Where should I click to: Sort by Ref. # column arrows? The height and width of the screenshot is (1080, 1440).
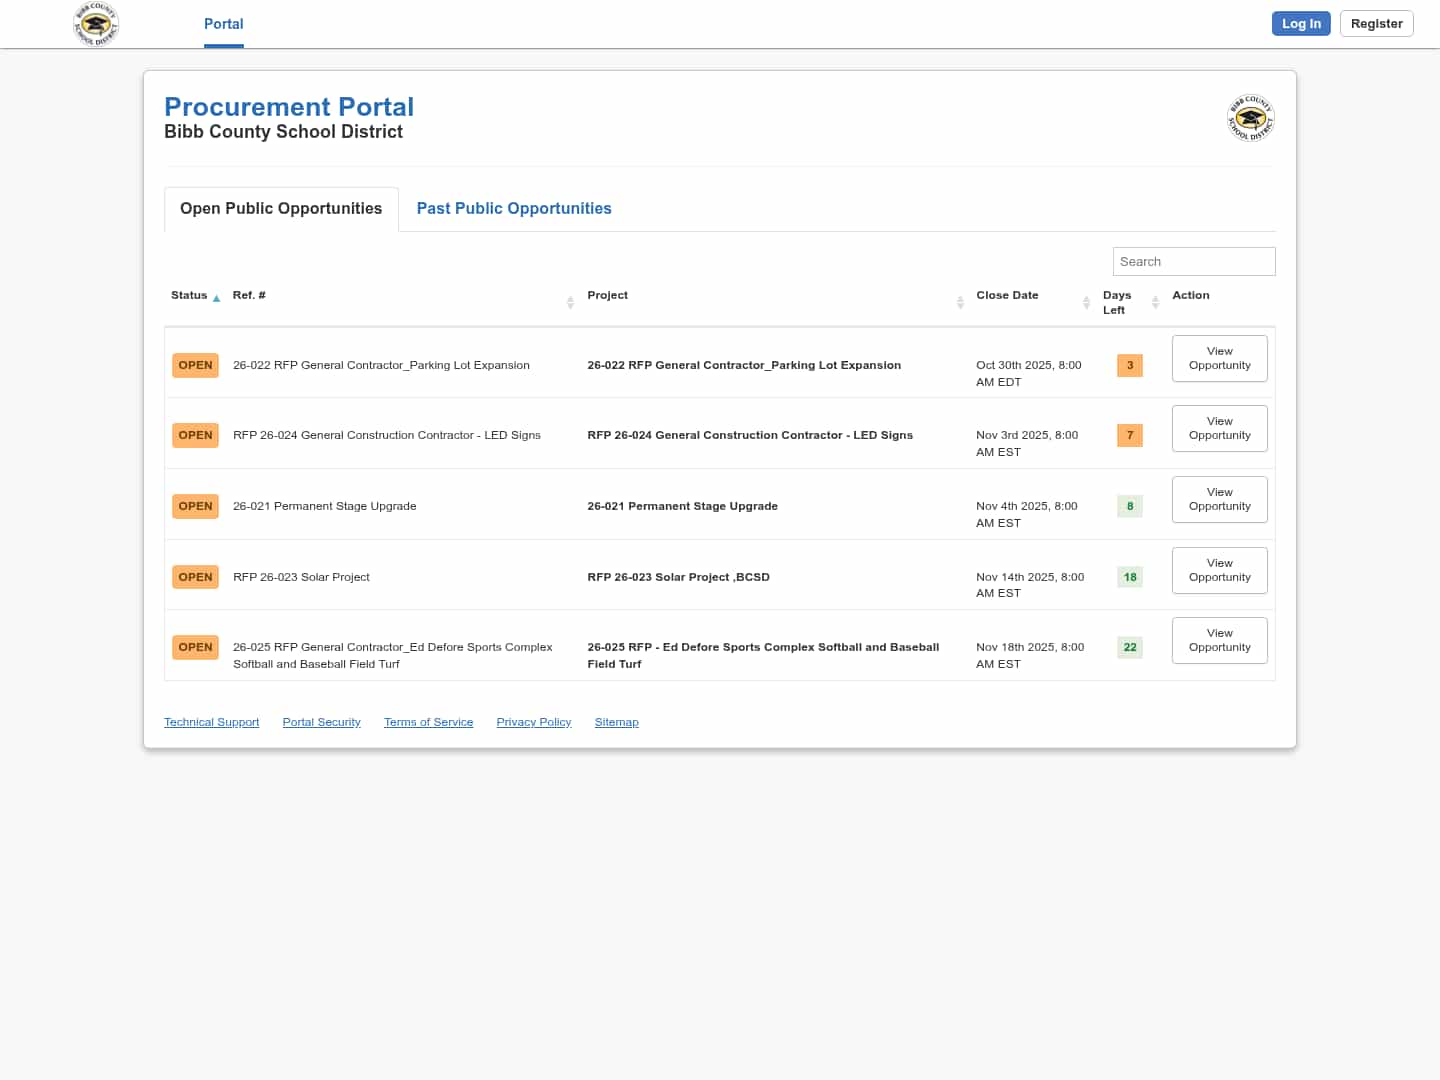(570, 302)
